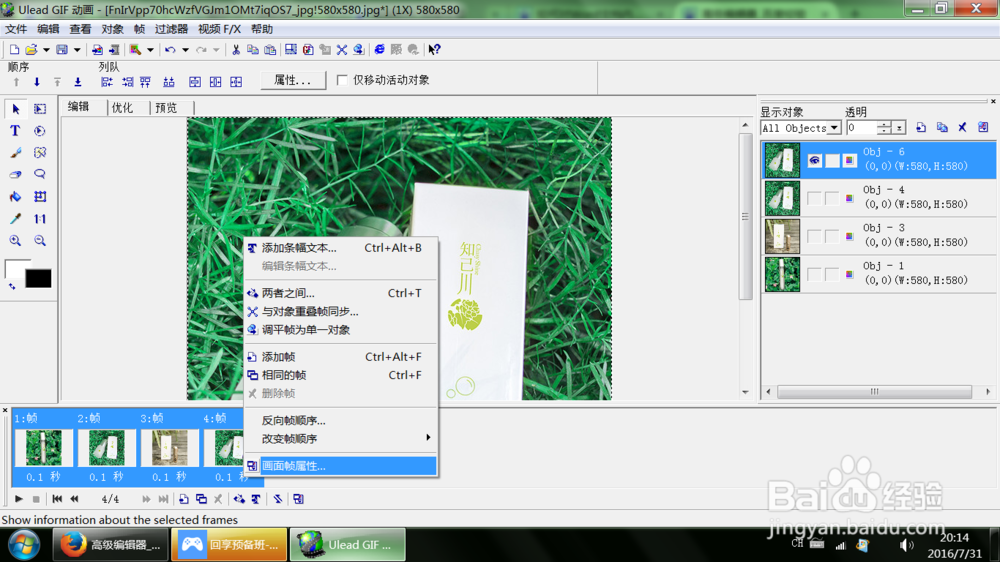Go to the previous frame

[x=75, y=499]
